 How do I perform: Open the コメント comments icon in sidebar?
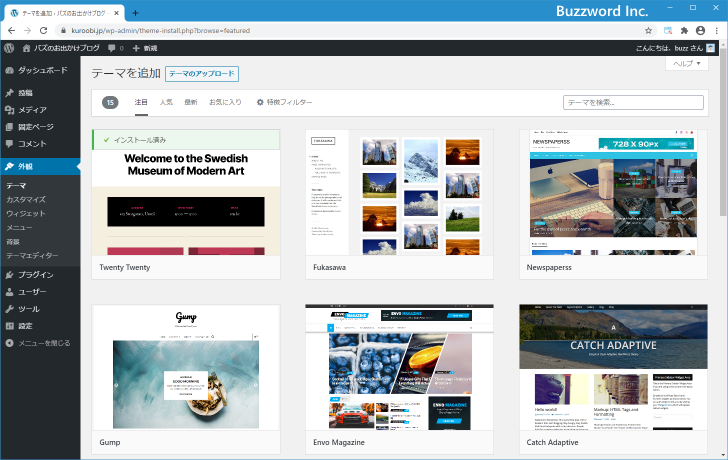9,144
